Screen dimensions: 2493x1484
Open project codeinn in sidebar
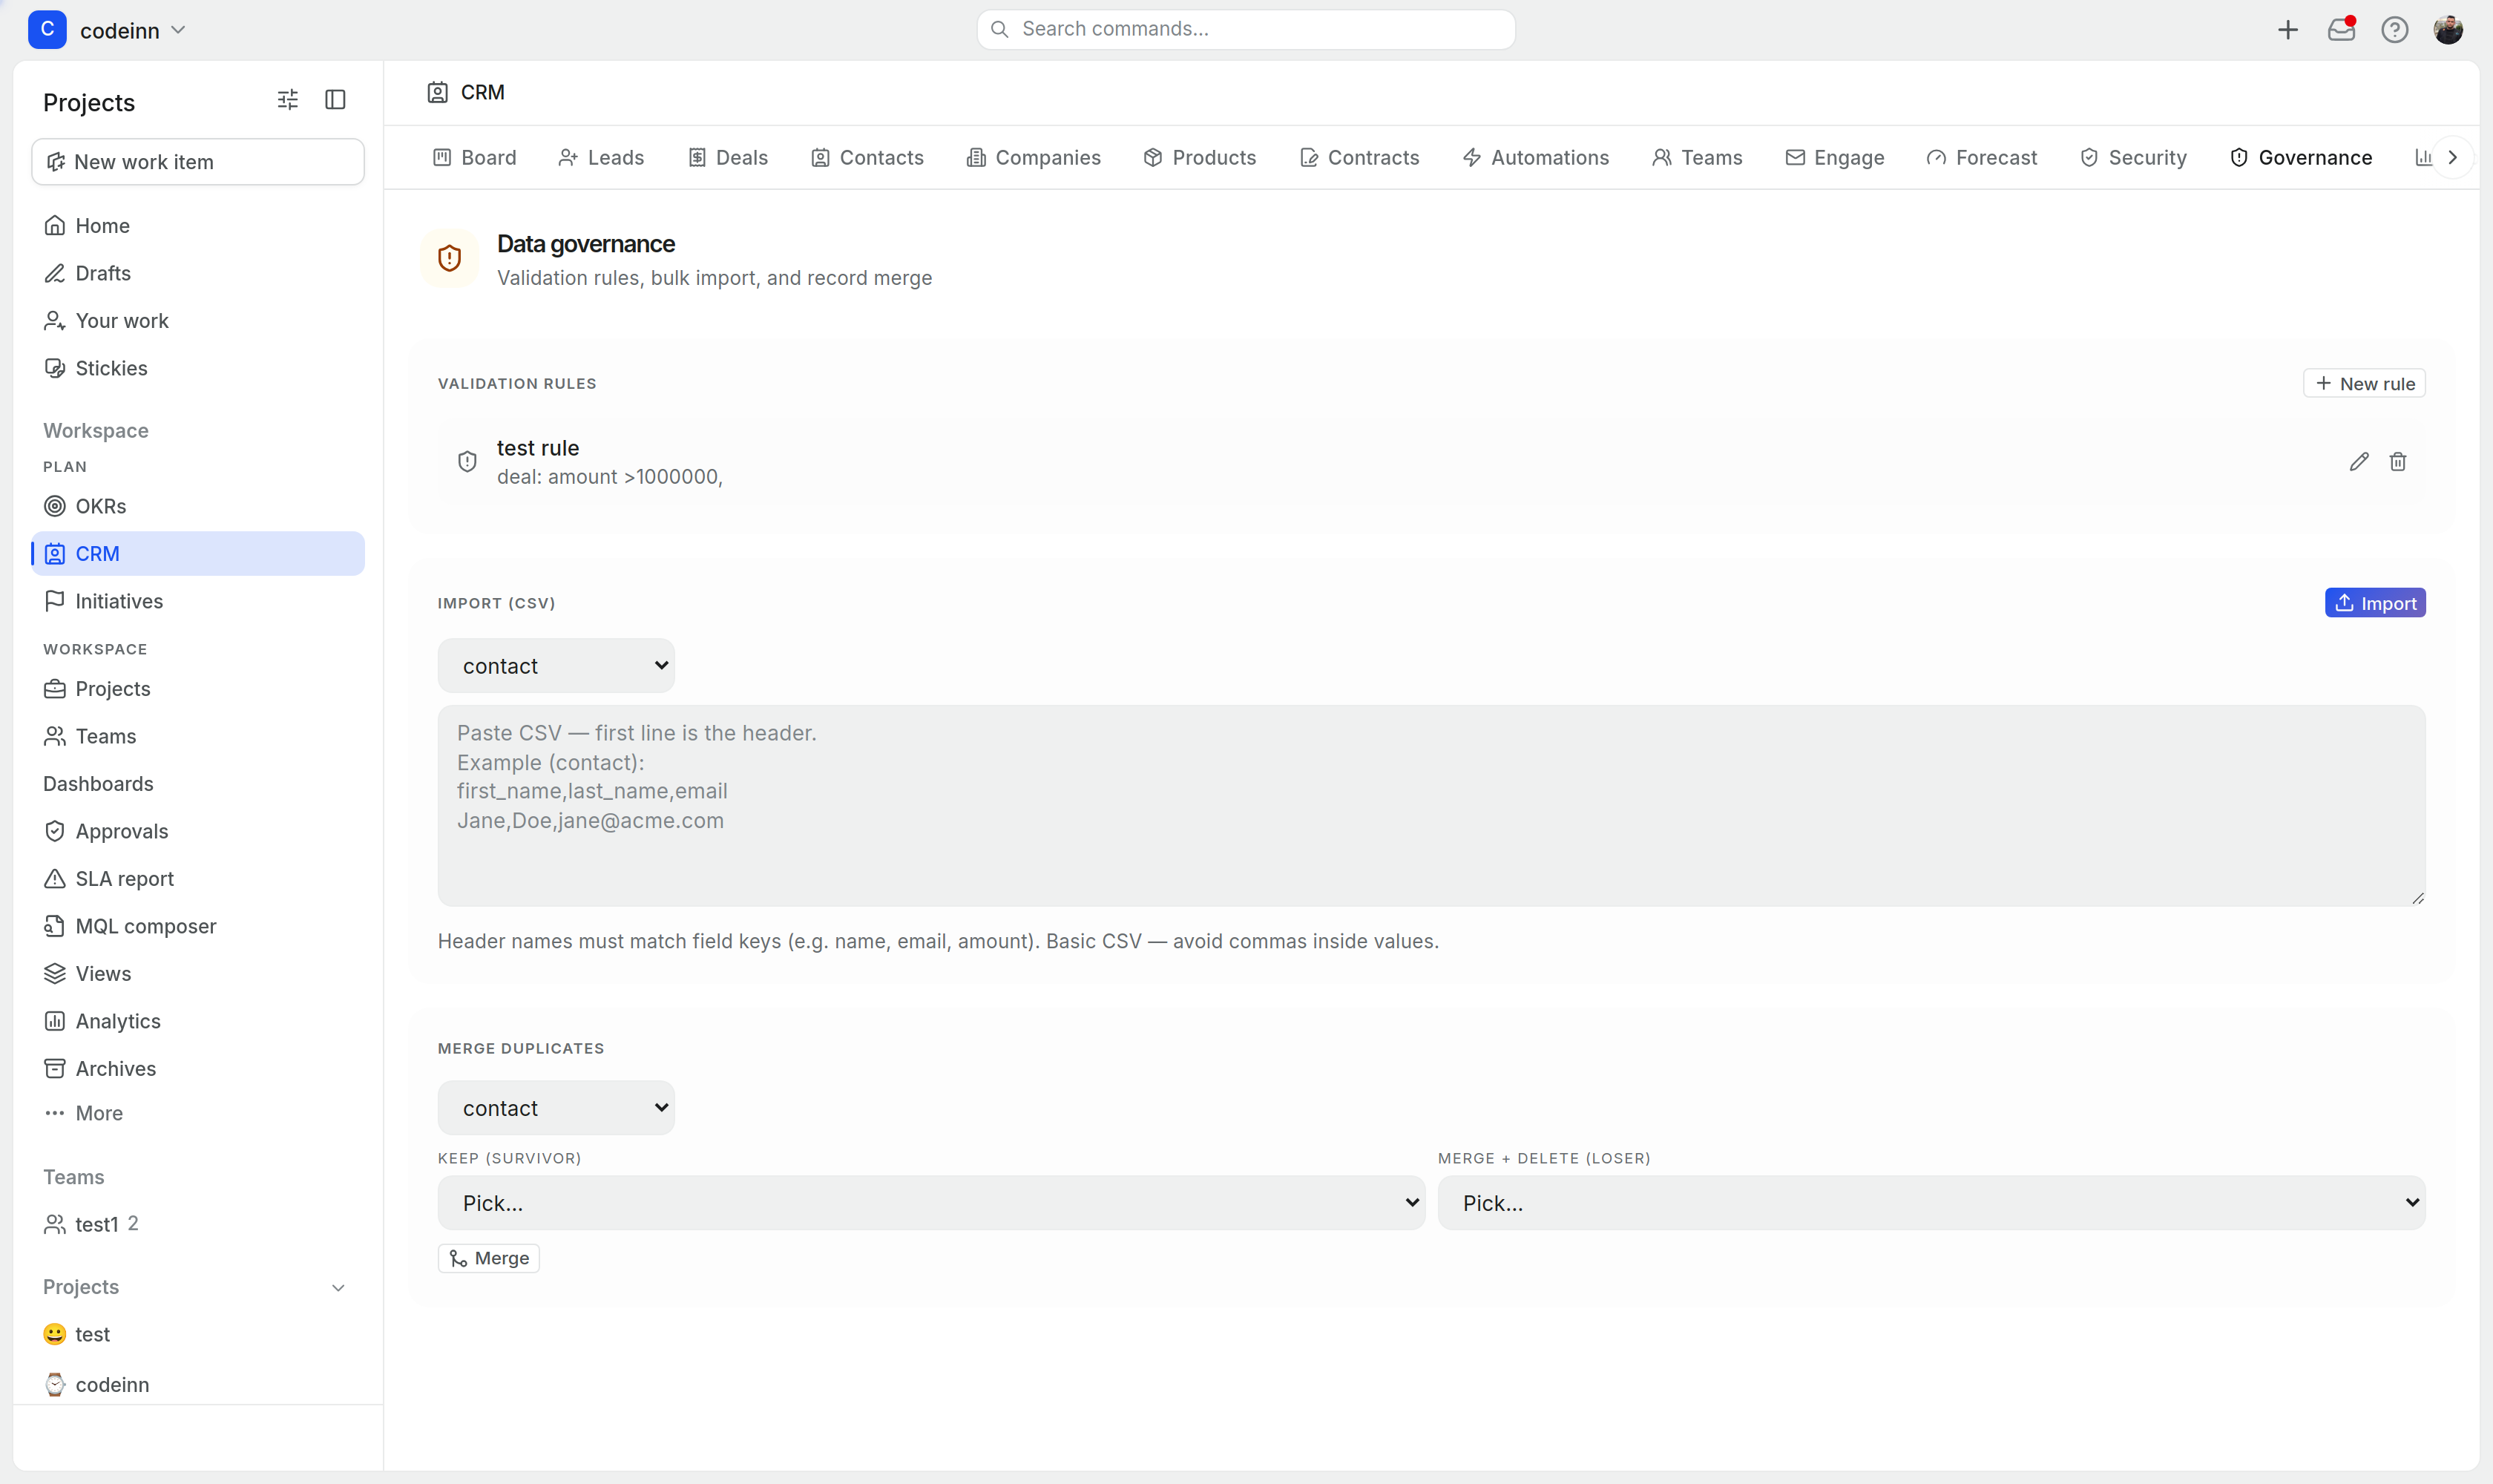pyautogui.click(x=198, y=1385)
